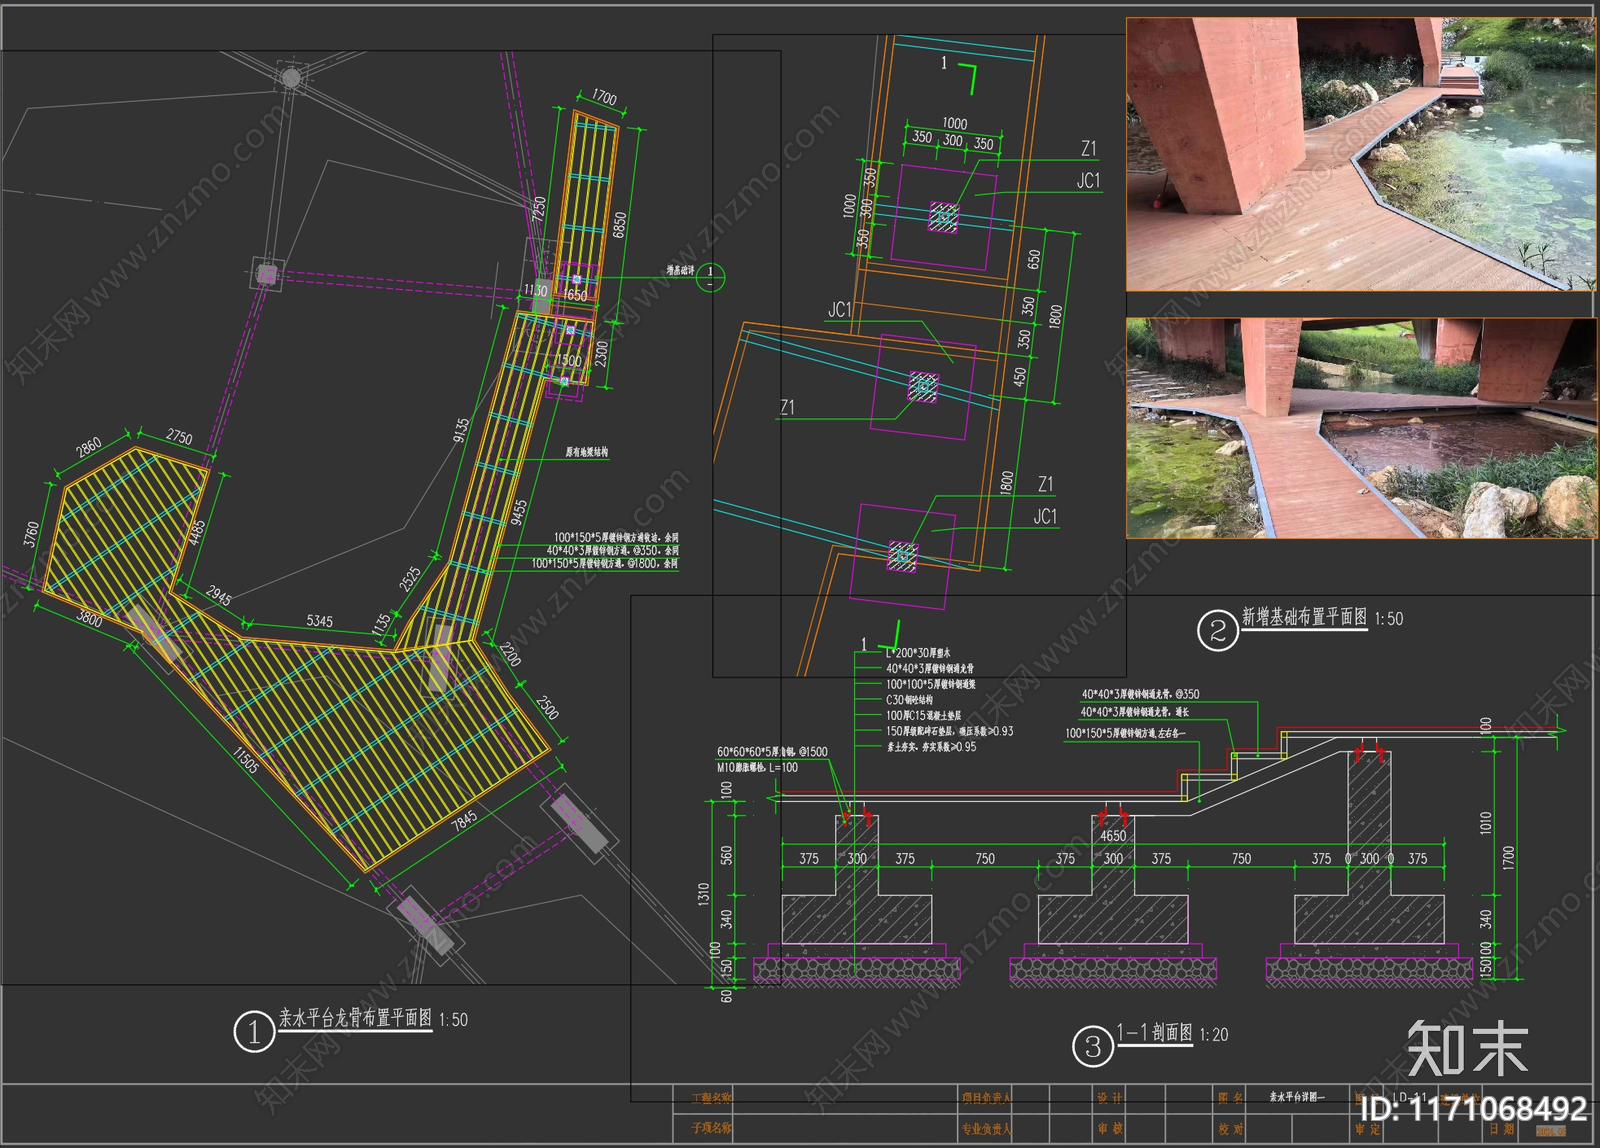
Task: Select the 9455 dimension text
Action: tap(518, 512)
